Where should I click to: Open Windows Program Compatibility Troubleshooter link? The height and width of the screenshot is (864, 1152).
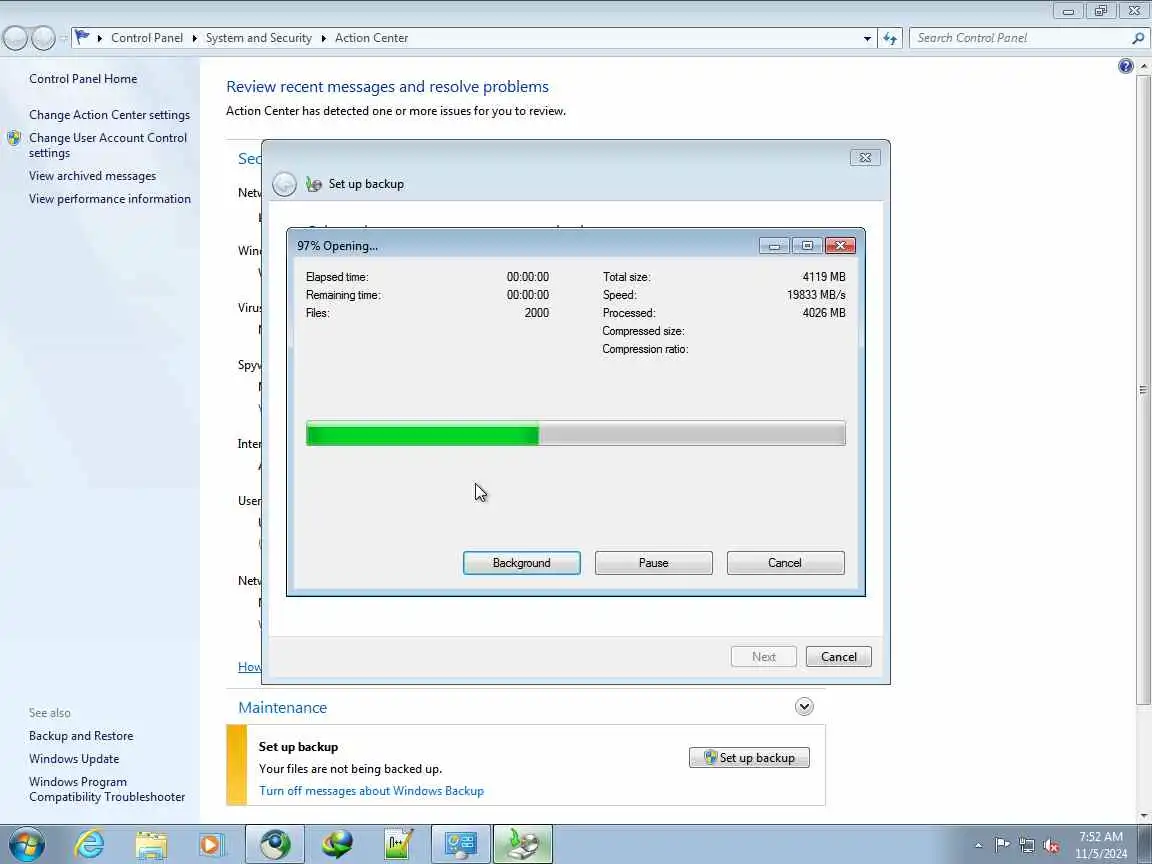(x=107, y=789)
